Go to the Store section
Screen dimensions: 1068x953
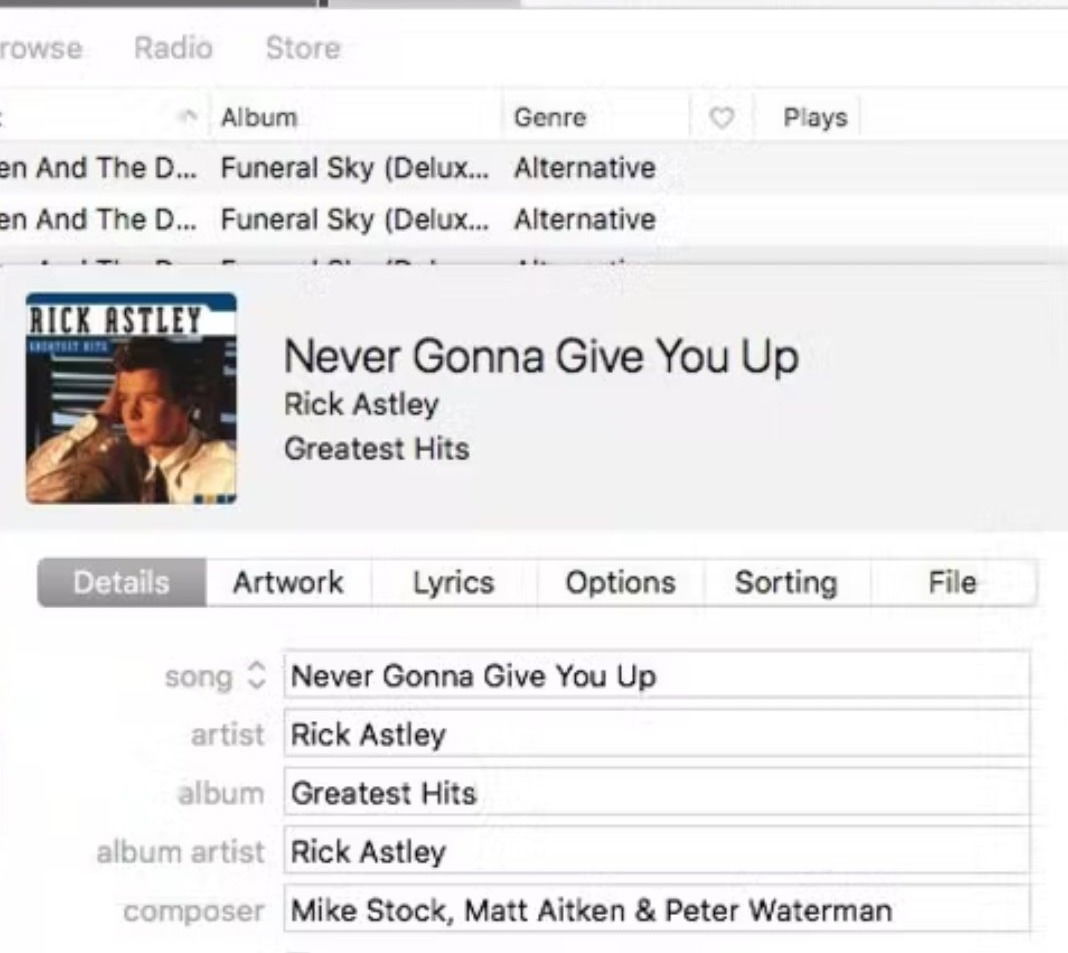pos(303,48)
